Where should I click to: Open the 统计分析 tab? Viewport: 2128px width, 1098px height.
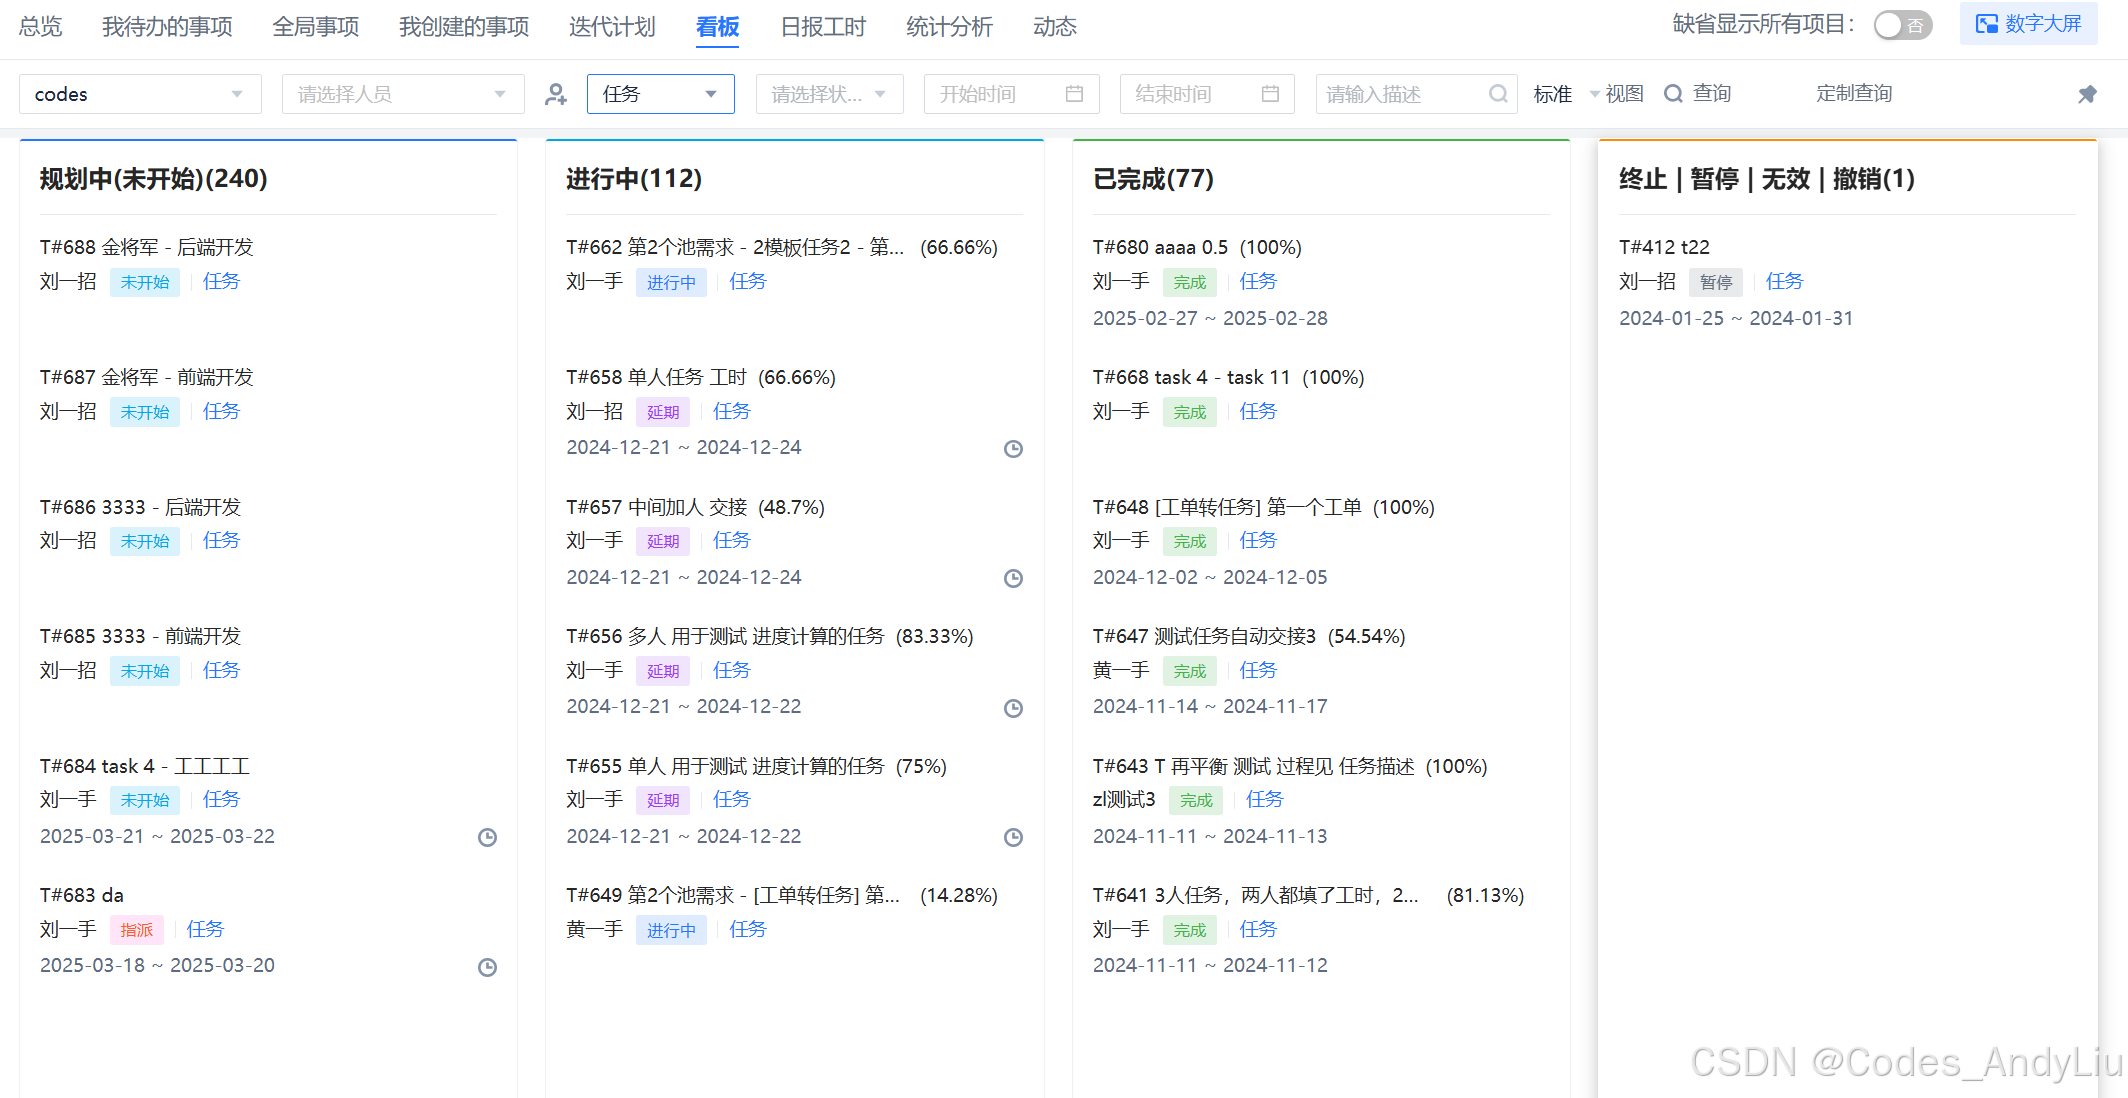(x=949, y=27)
